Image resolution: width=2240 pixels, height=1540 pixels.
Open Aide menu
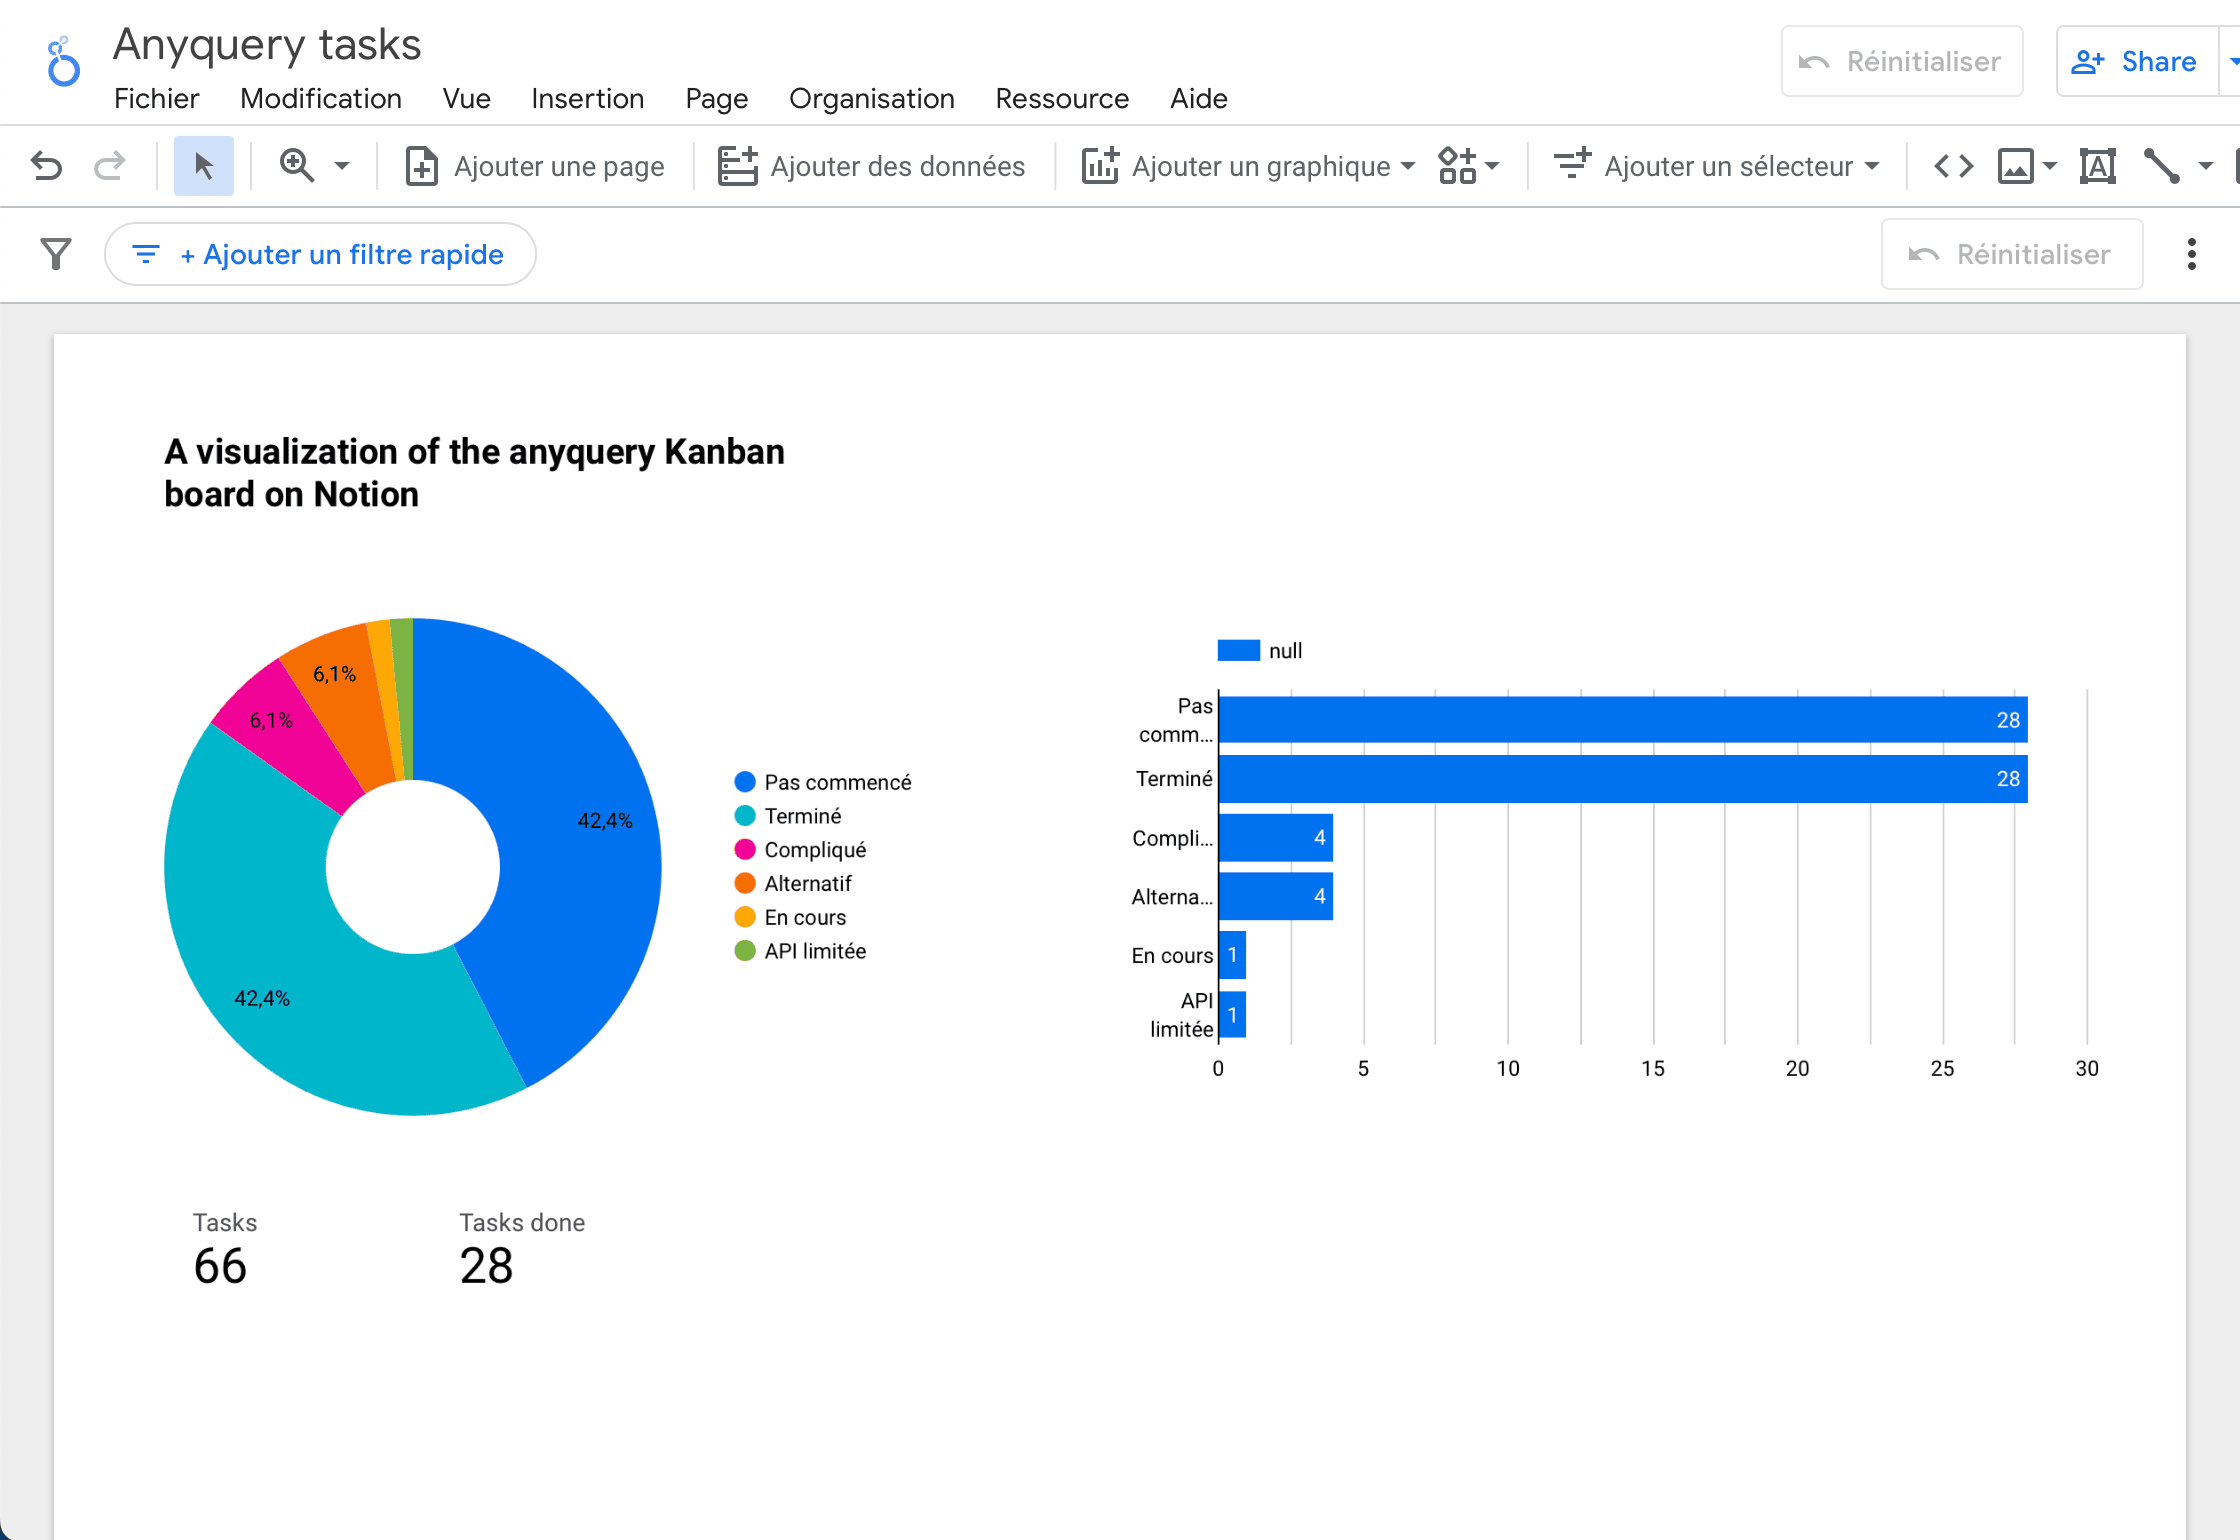tap(1198, 98)
